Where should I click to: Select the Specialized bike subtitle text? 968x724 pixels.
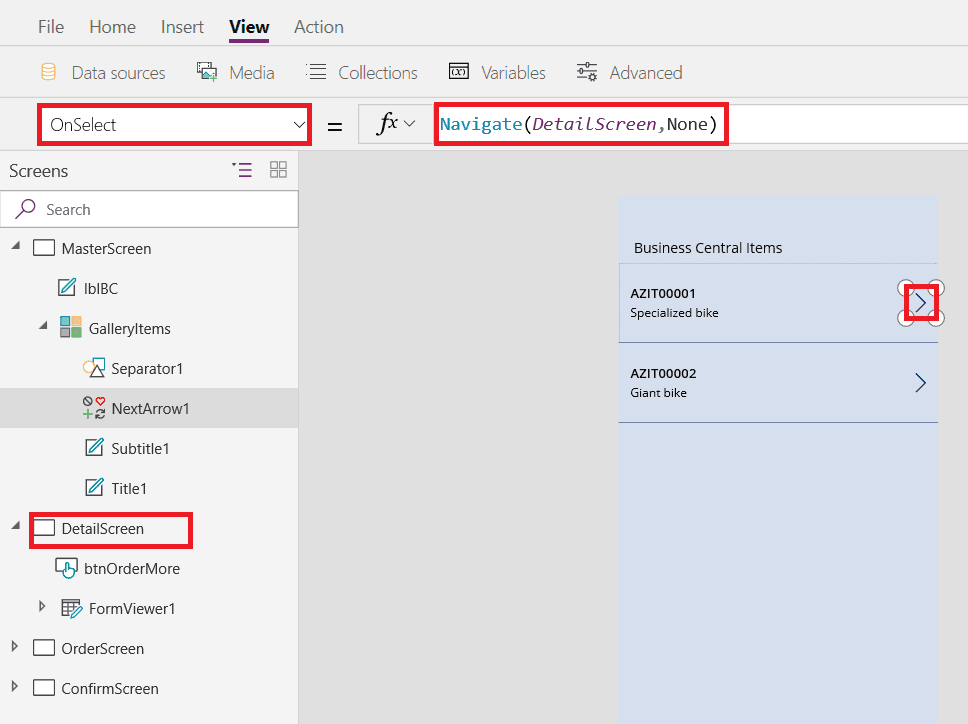[x=674, y=313]
